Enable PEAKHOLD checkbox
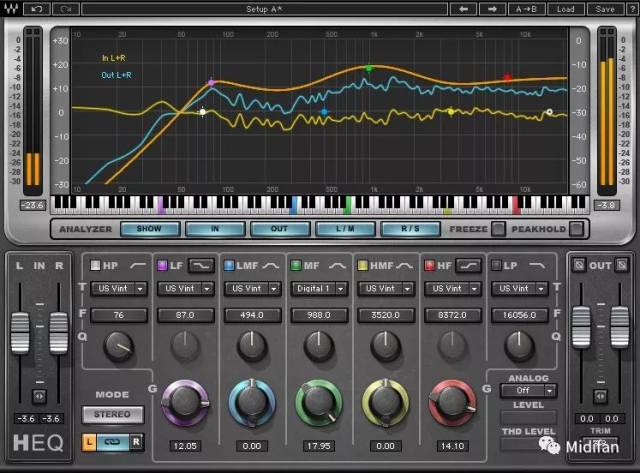The width and height of the screenshot is (640, 473). [576, 229]
